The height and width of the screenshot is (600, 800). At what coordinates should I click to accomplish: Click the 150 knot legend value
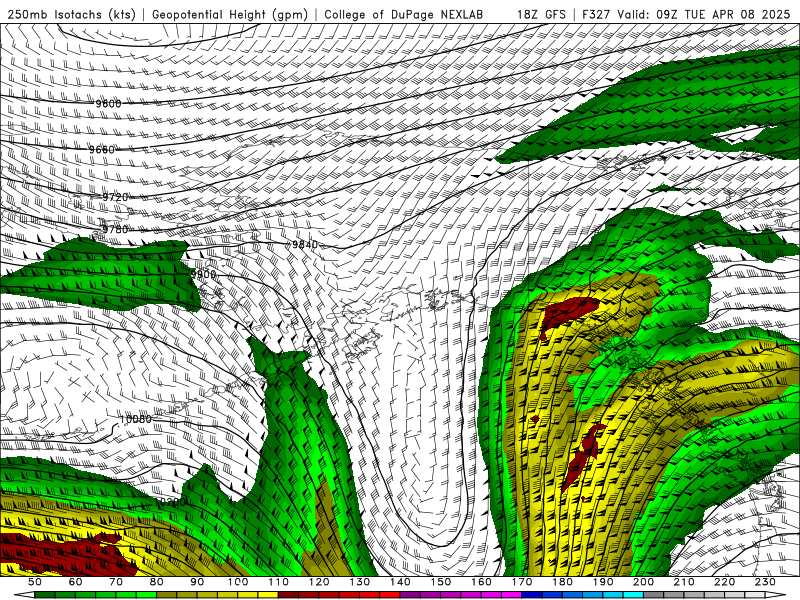(x=440, y=582)
